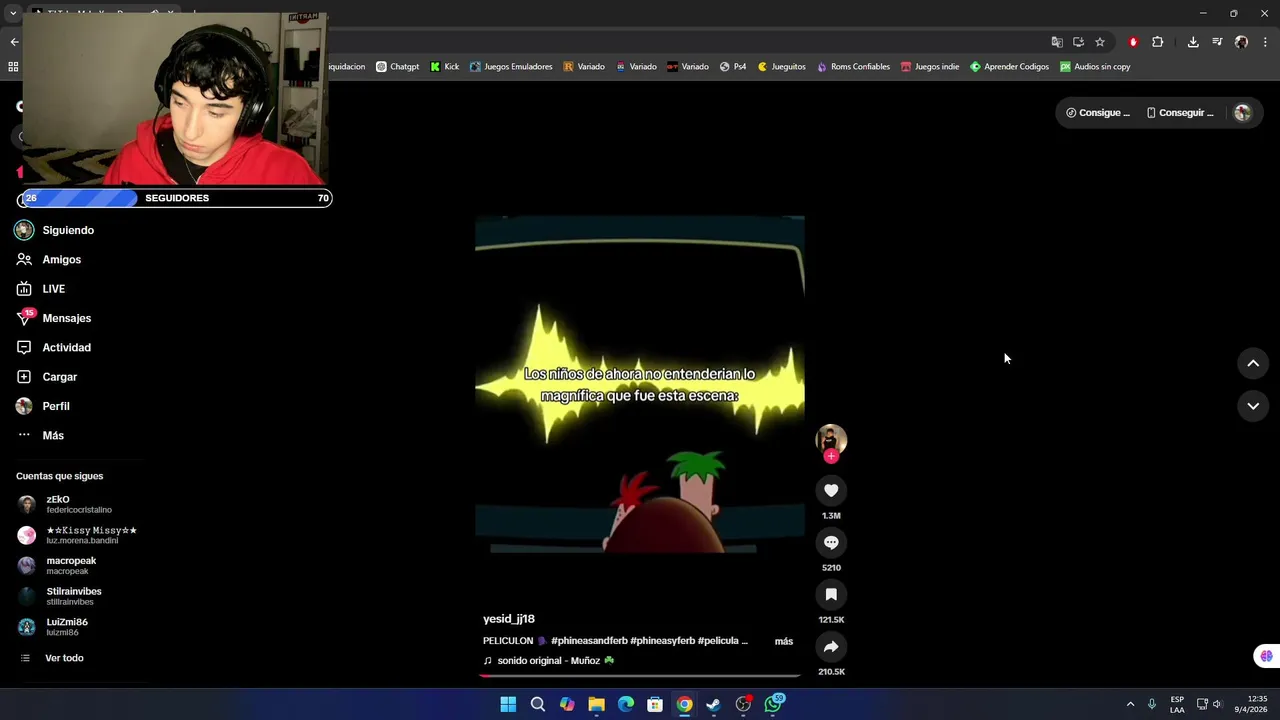
Task: Open the #phineasandferb hashtag
Action: (x=589, y=641)
